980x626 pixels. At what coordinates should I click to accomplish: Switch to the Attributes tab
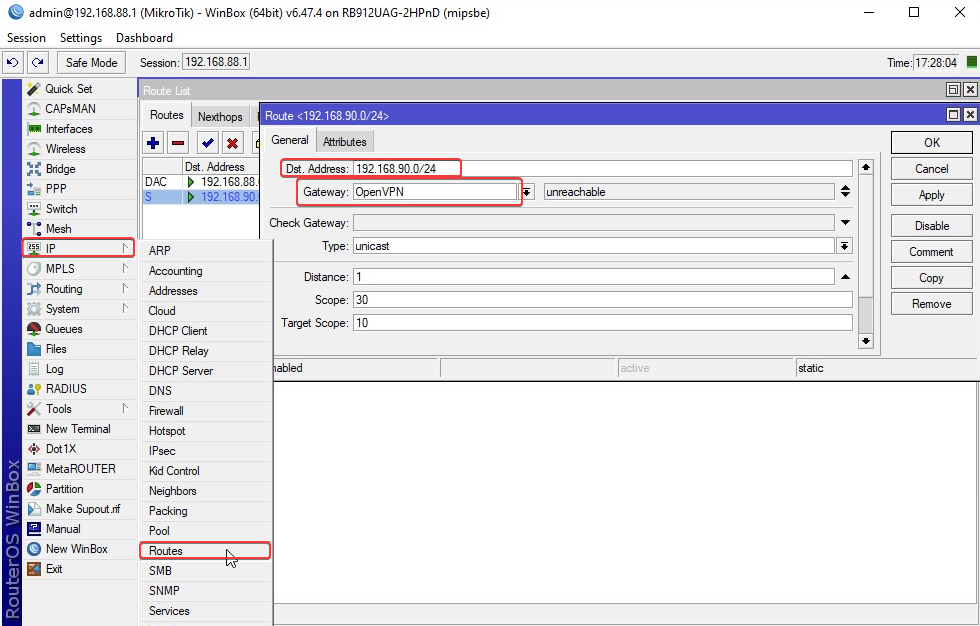344,142
